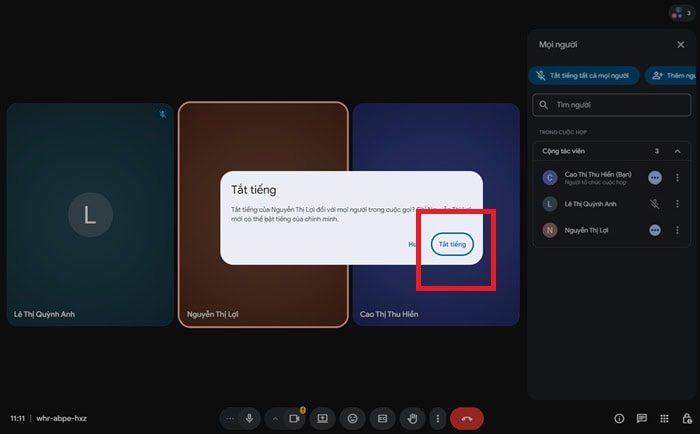Expand camera options arrow beside the camera button
This screenshot has height=434, width=700.
point(275,418)
